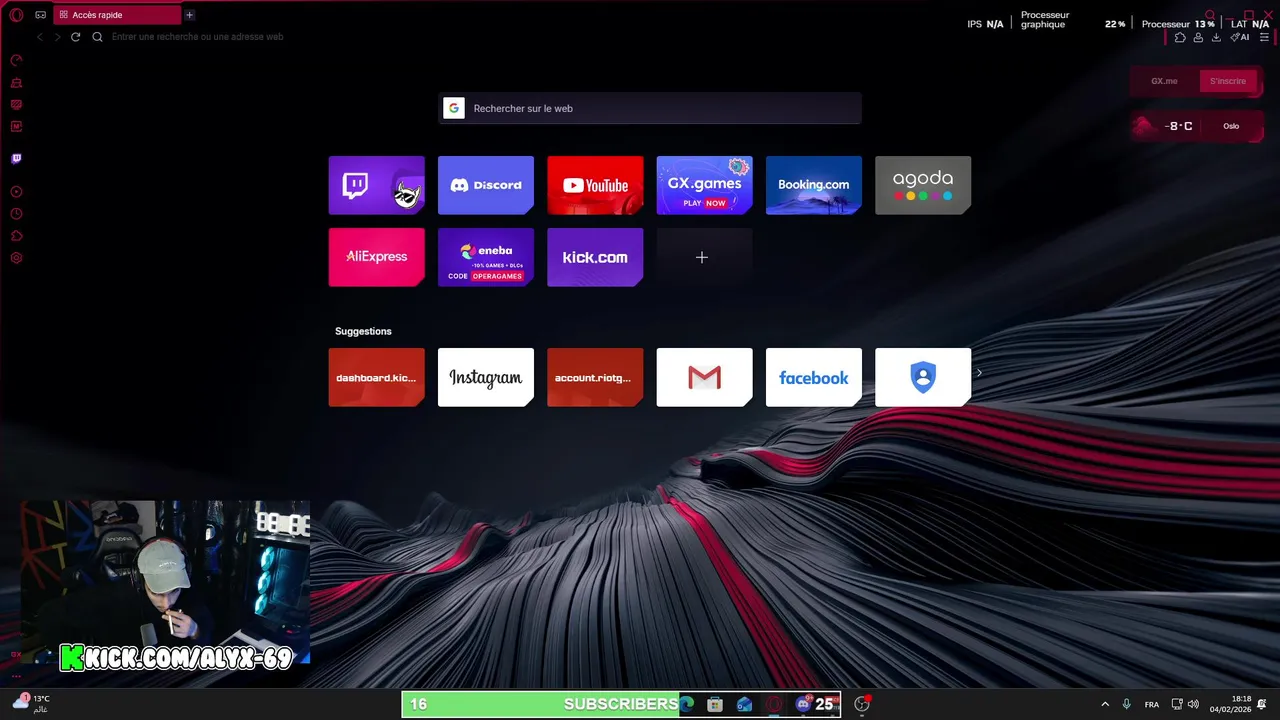Open the taskbar clock and date
The width and height of the screenshot is (1280, 720).
[1230, 704]
